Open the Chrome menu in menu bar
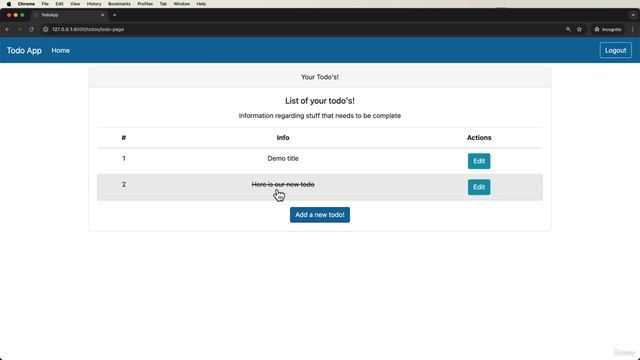 tap(26, 4)
